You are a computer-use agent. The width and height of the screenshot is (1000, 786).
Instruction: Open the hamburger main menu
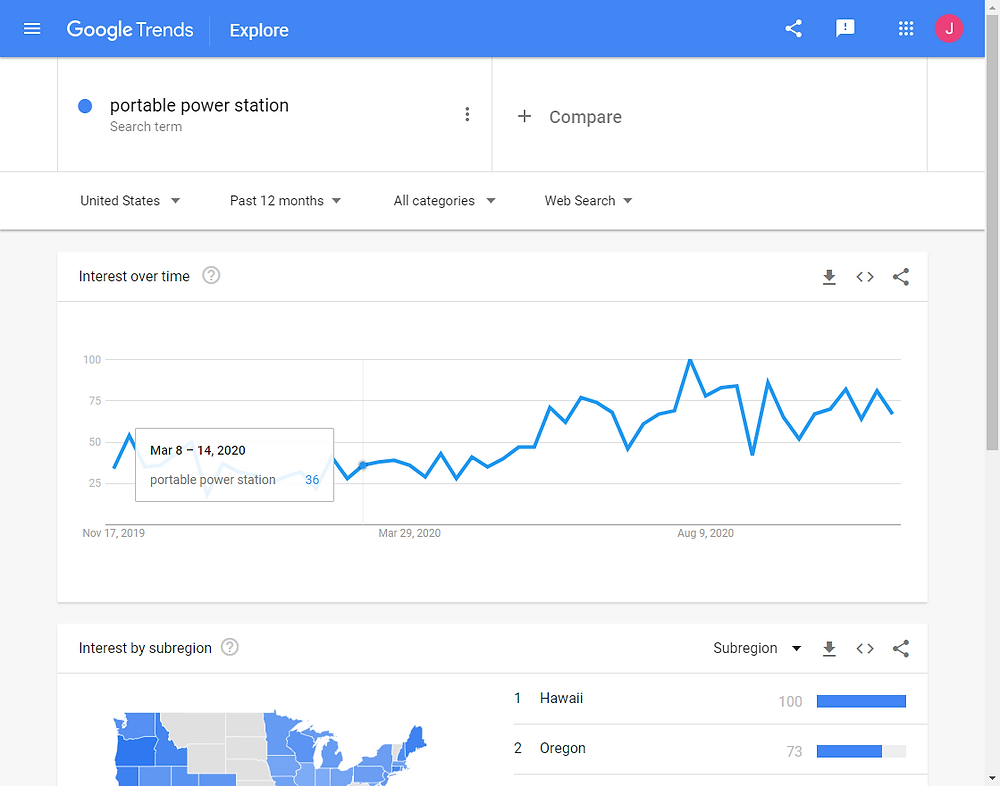click(x=32, y=29)
